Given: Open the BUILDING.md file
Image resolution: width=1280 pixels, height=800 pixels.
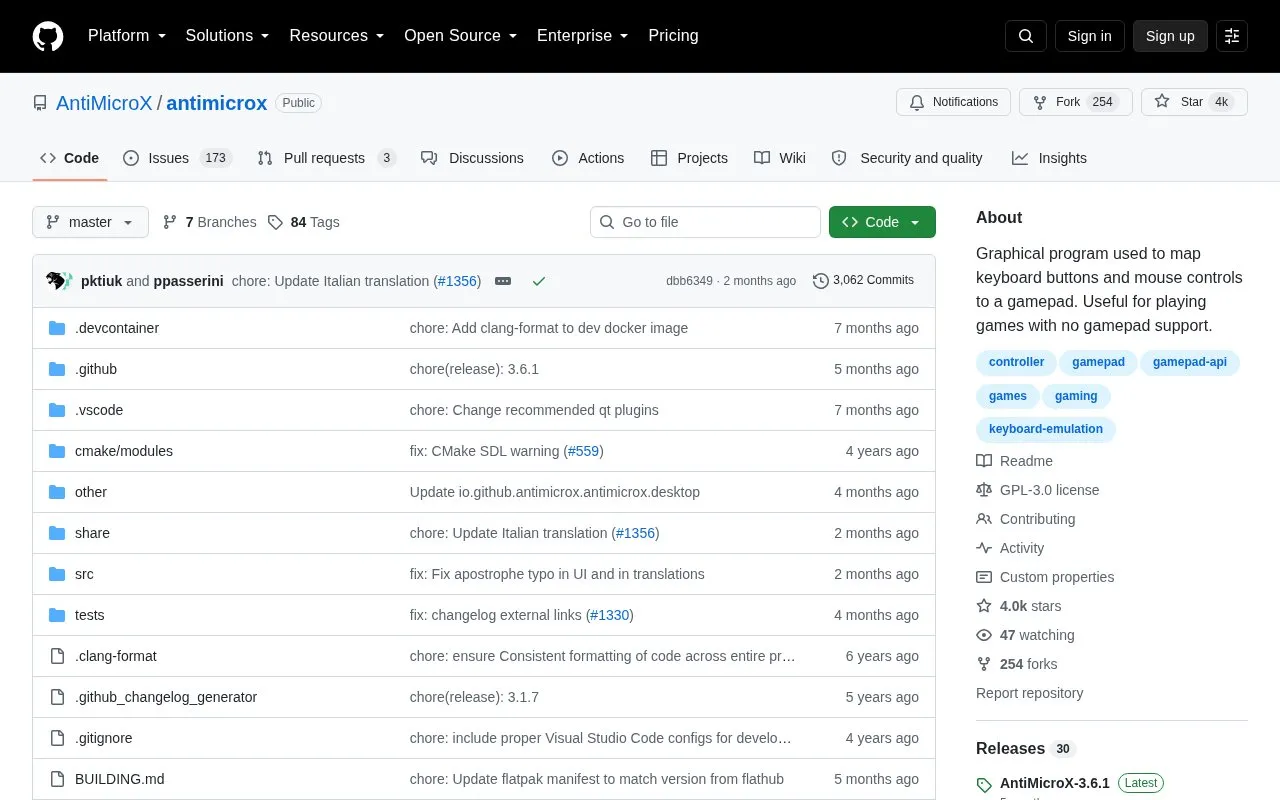Looking at the screenshot, I should pos(120,779).
